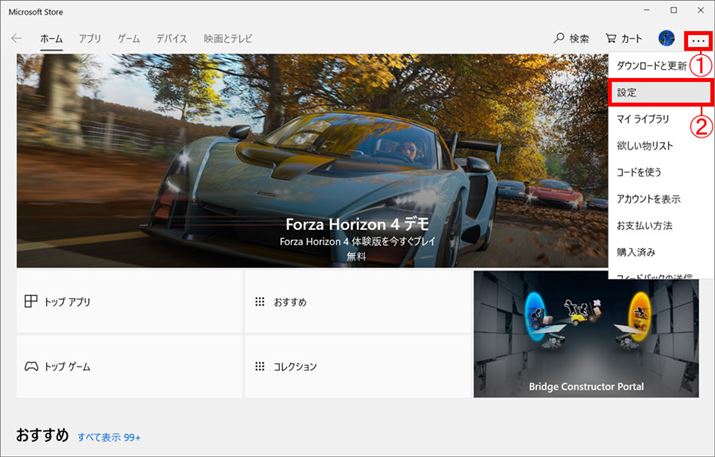The width and height of the screenshot is (715, 457).
Task: Click the コレクション dots icon
Action: pos(260,366)
